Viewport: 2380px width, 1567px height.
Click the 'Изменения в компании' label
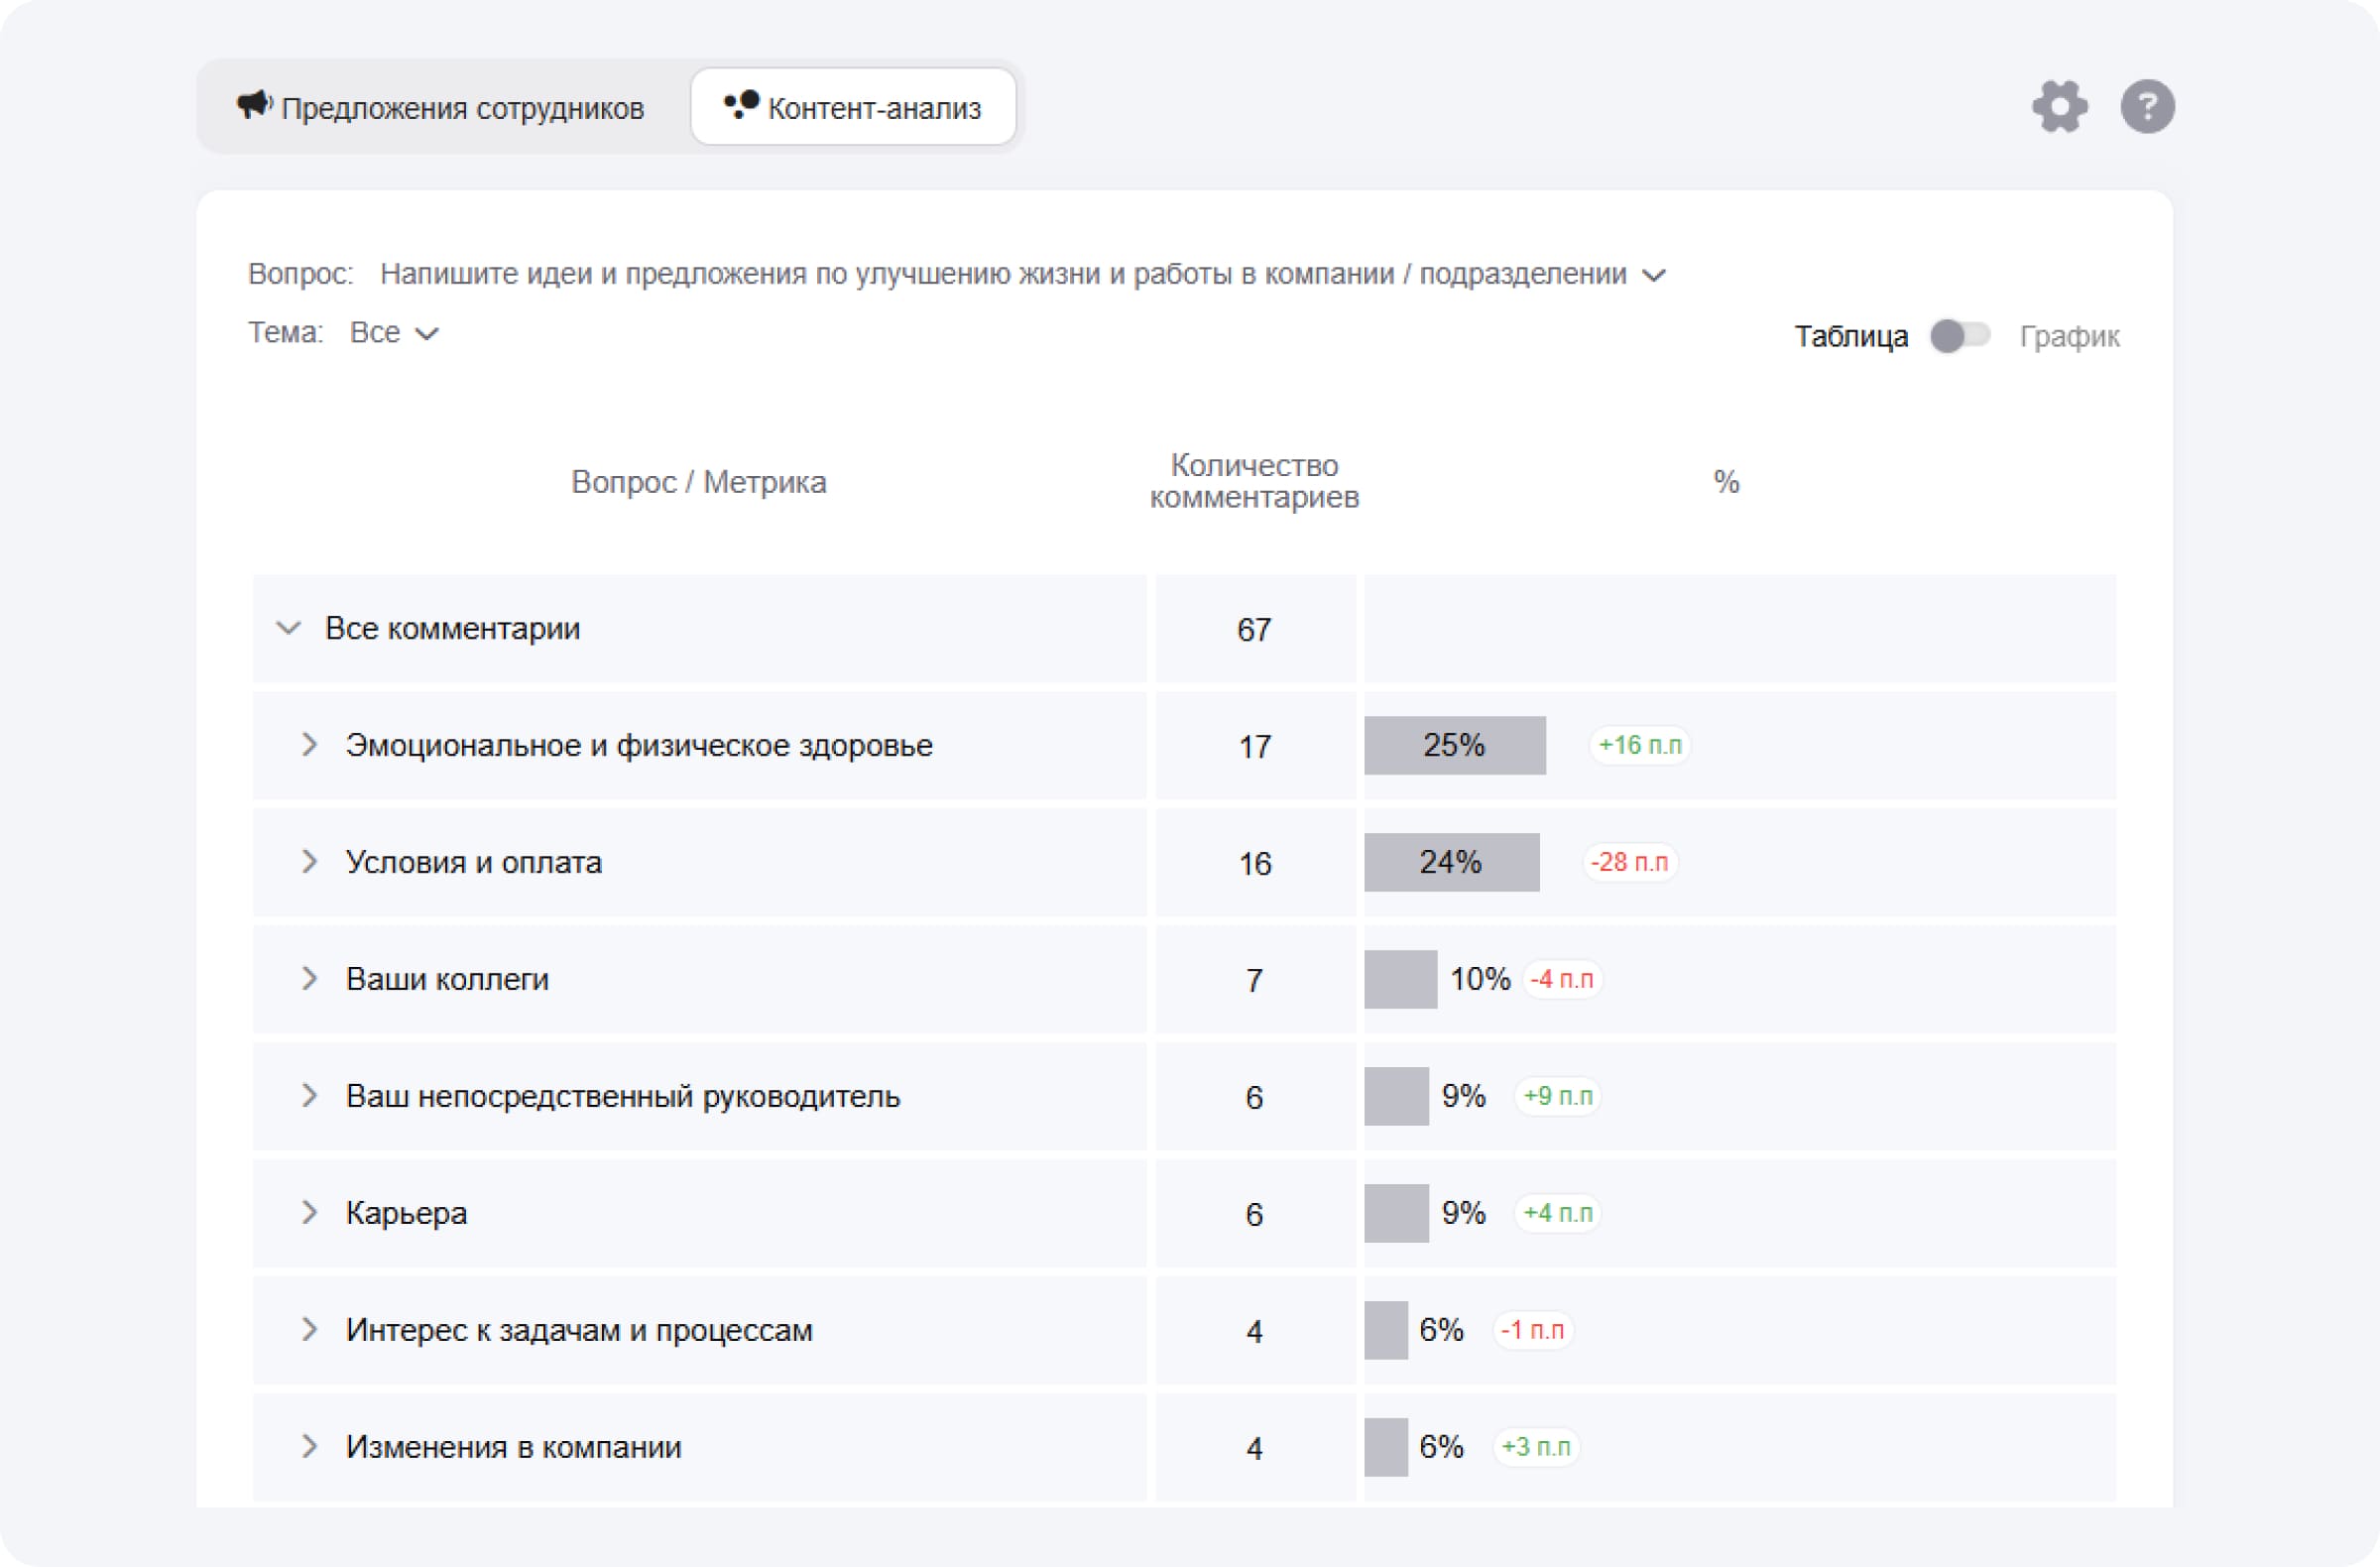click(513, 1447)
